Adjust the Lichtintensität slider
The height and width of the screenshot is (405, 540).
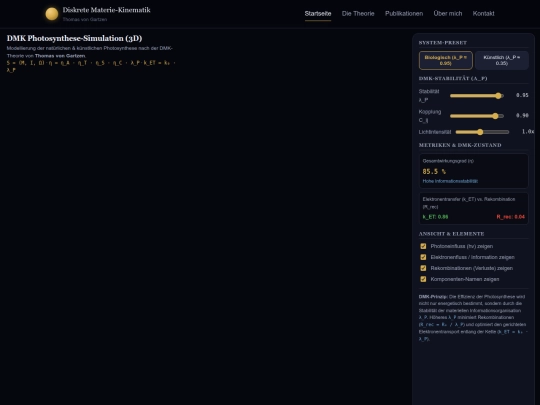pyautogui.click(x=482, y=132)
